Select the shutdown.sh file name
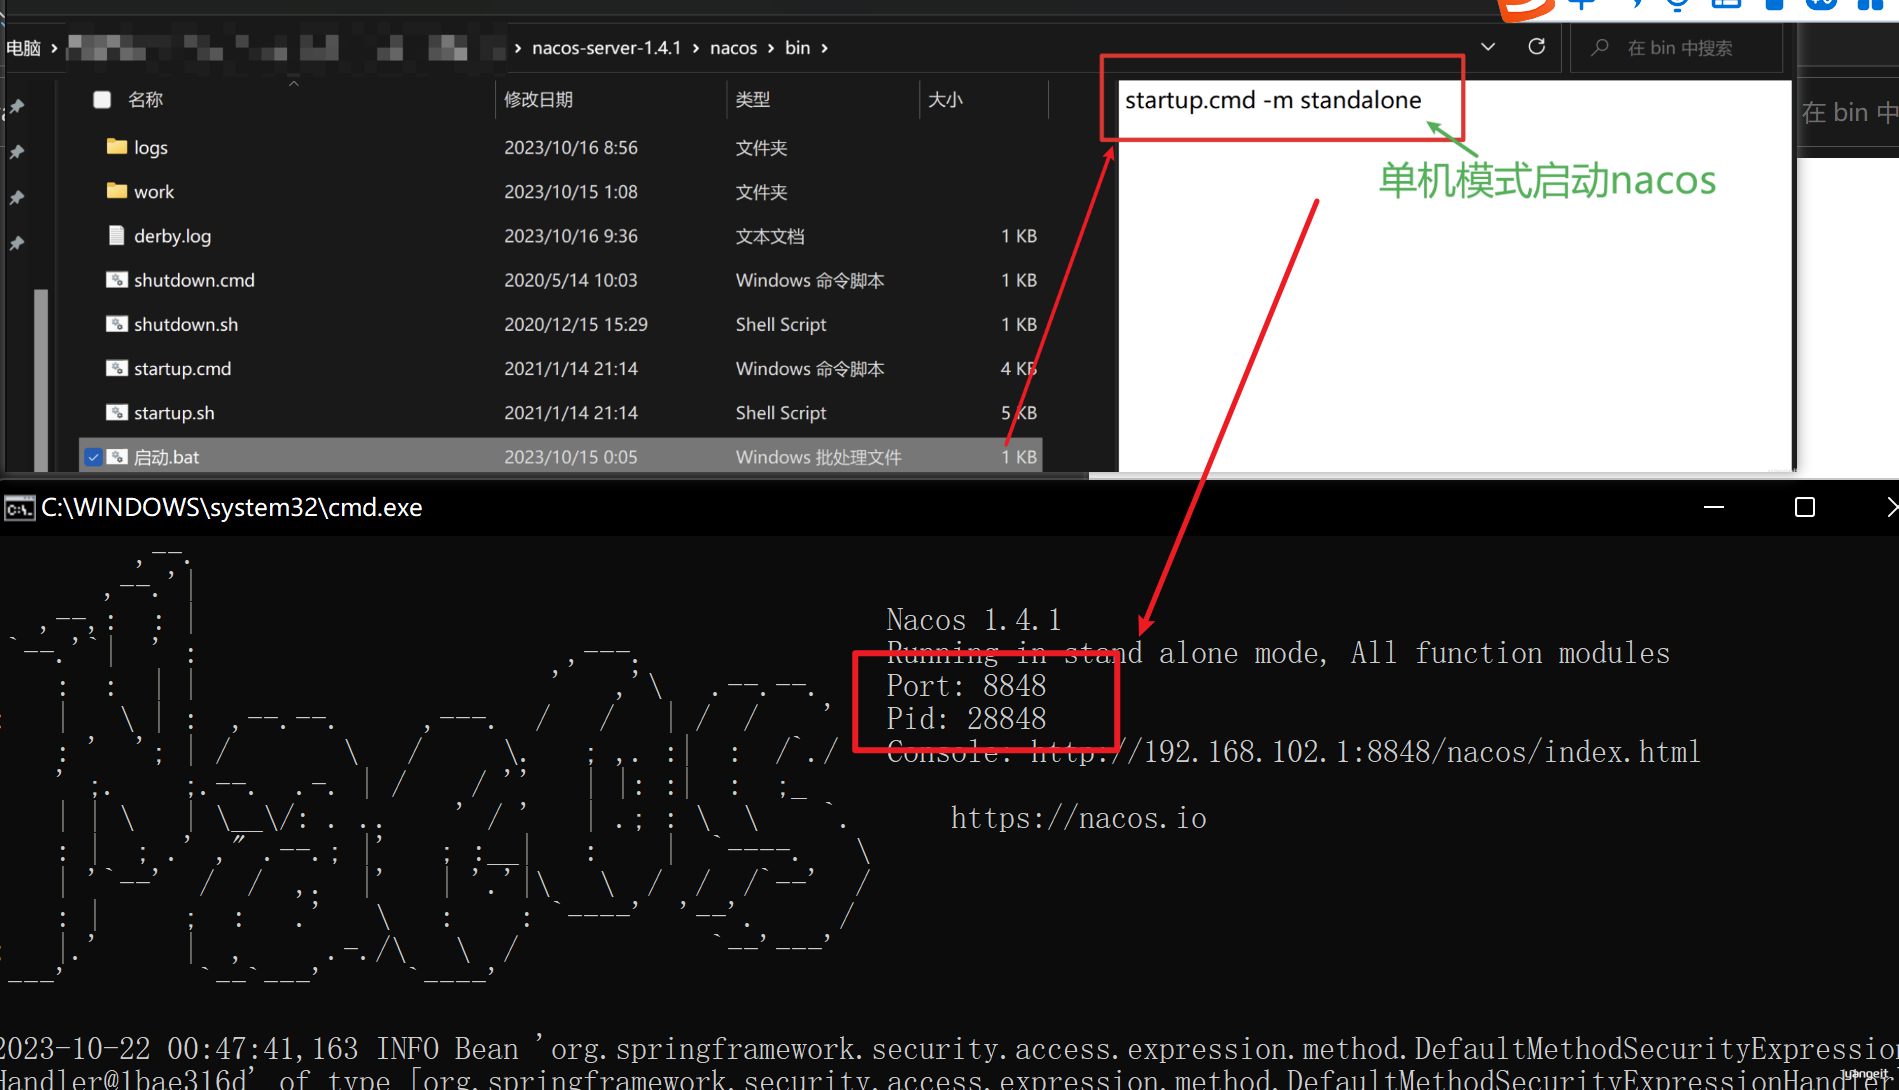This screenshot has height=1090, width=1899. point(186,324)
